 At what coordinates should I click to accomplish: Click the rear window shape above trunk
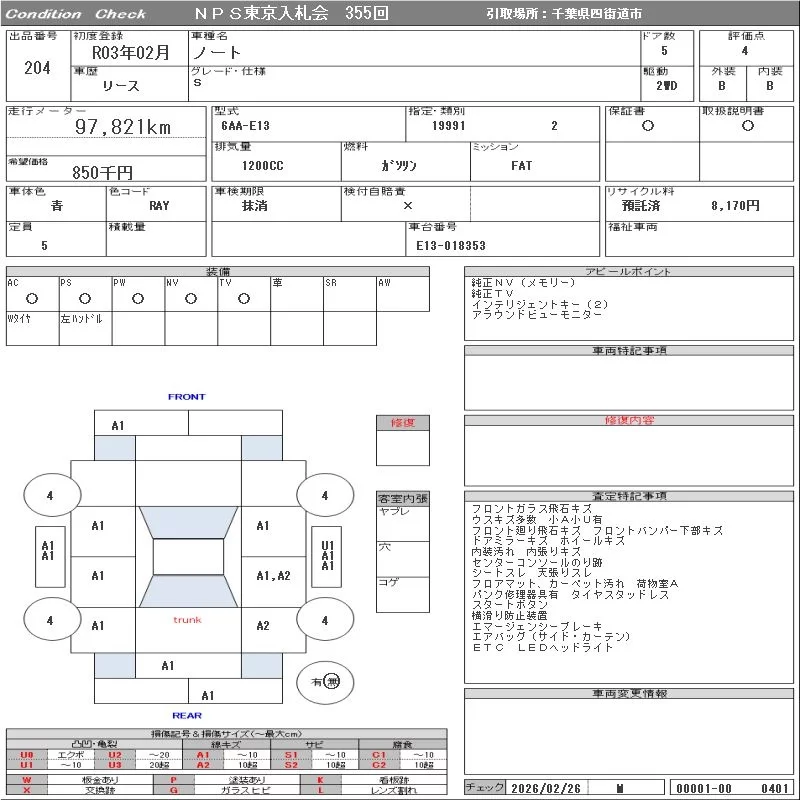click(x=188, y=592)
